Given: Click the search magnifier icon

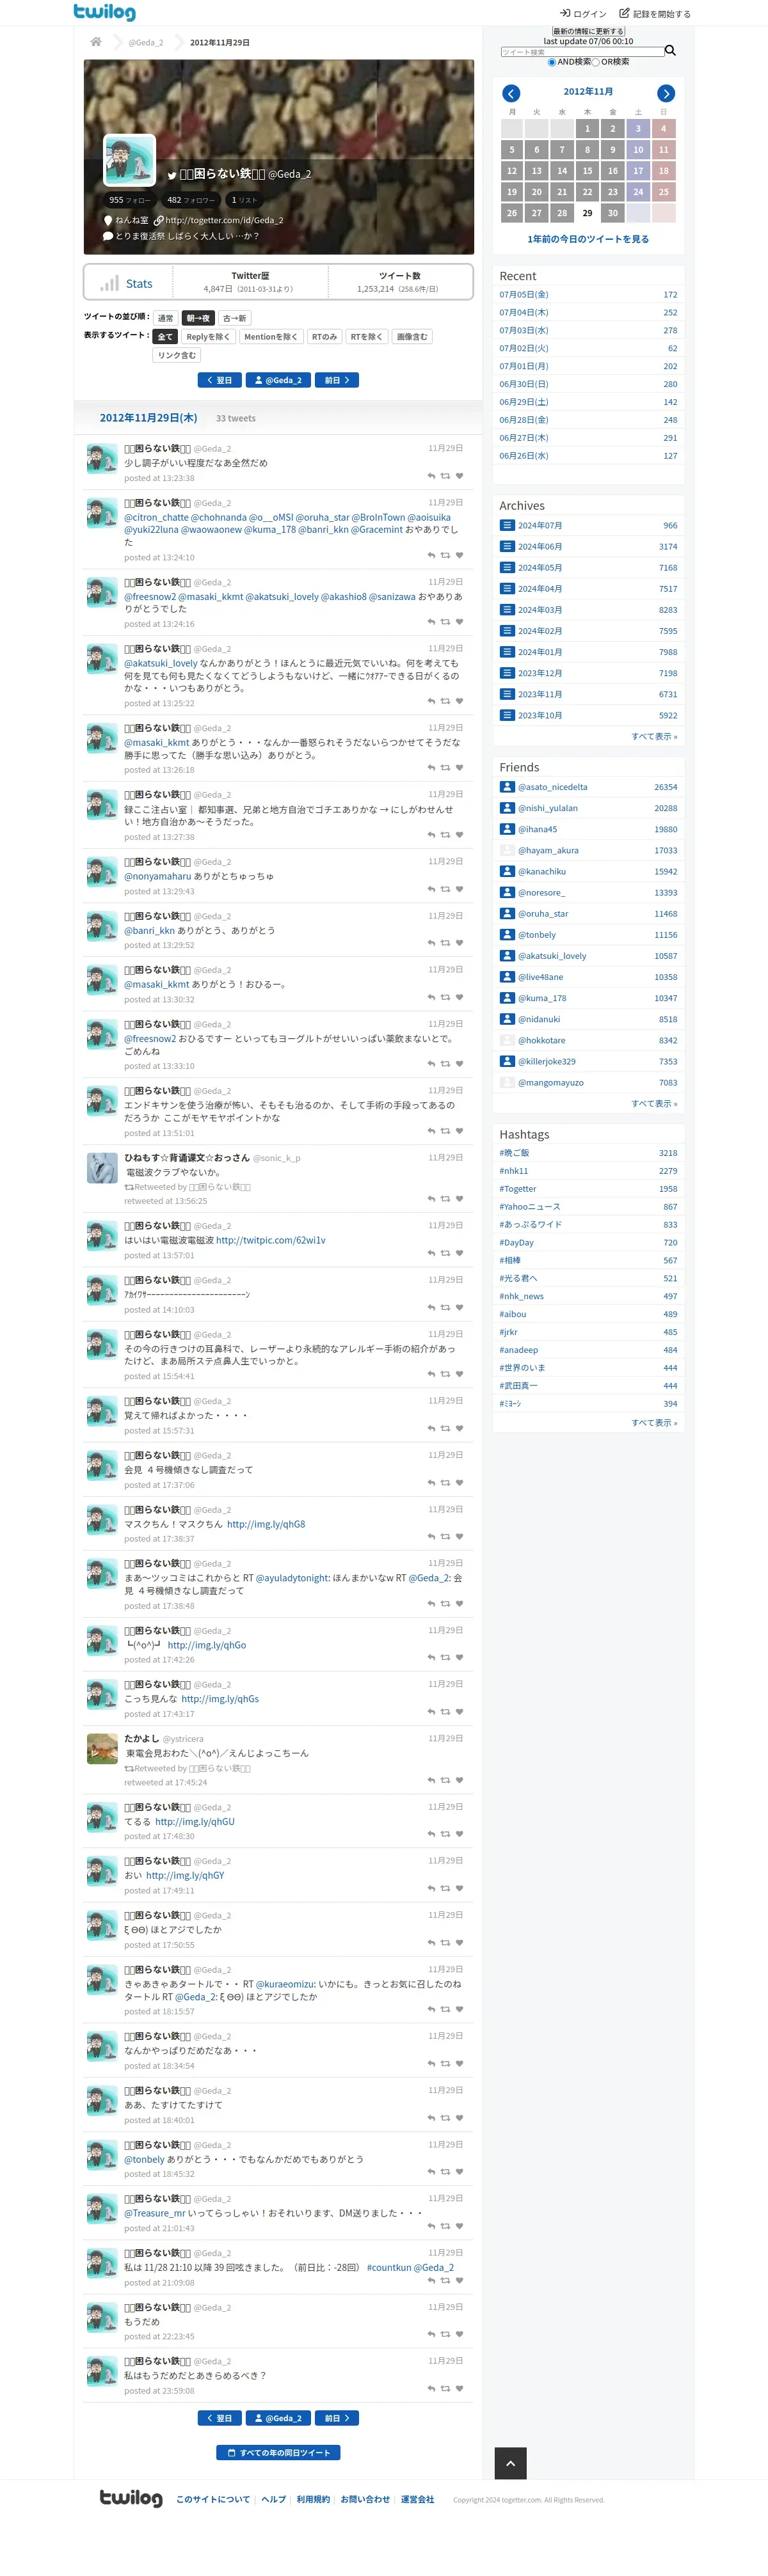Looking at the screenshot, I should (670, 50).
